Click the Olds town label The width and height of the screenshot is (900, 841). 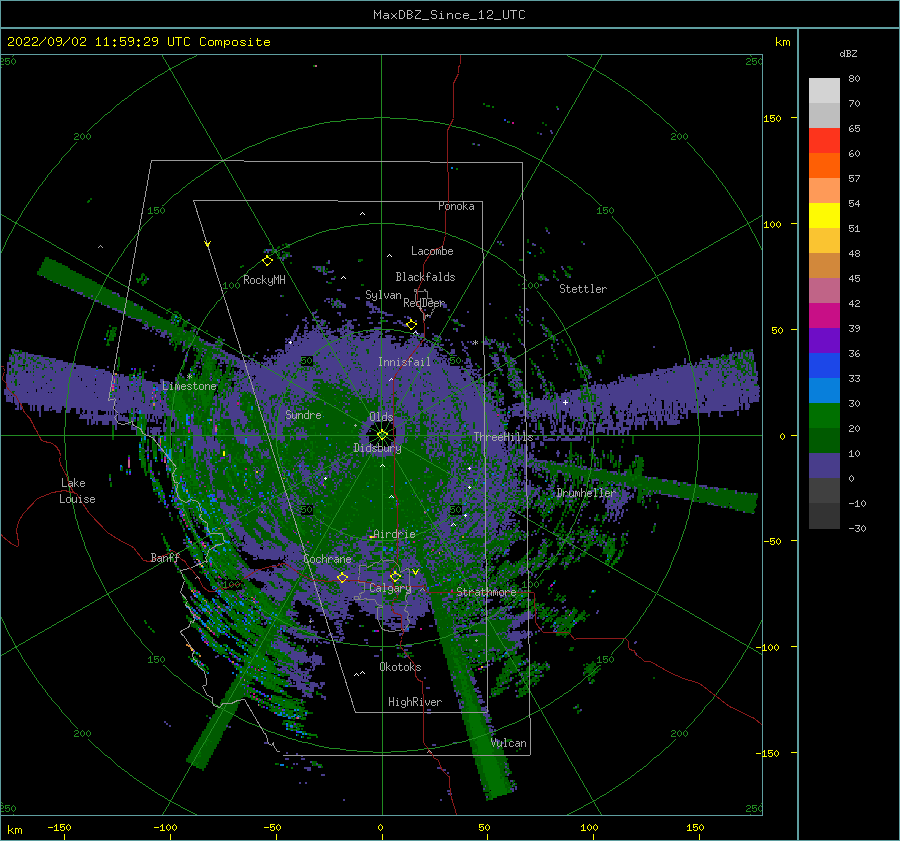(x=381, y=417)
